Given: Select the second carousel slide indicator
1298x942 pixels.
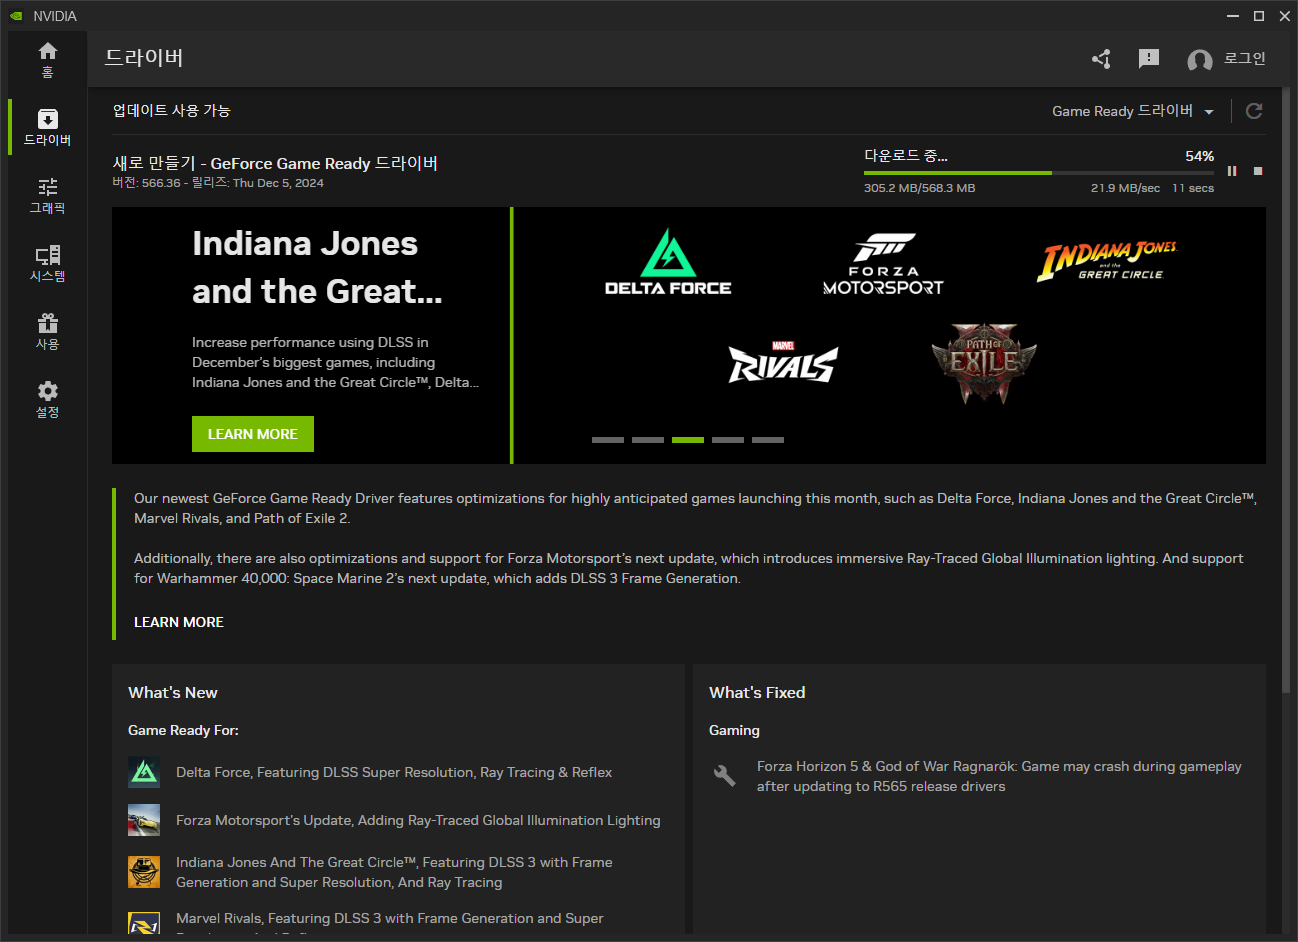Looking at the screenshot, I should click(x=648, y=440).
